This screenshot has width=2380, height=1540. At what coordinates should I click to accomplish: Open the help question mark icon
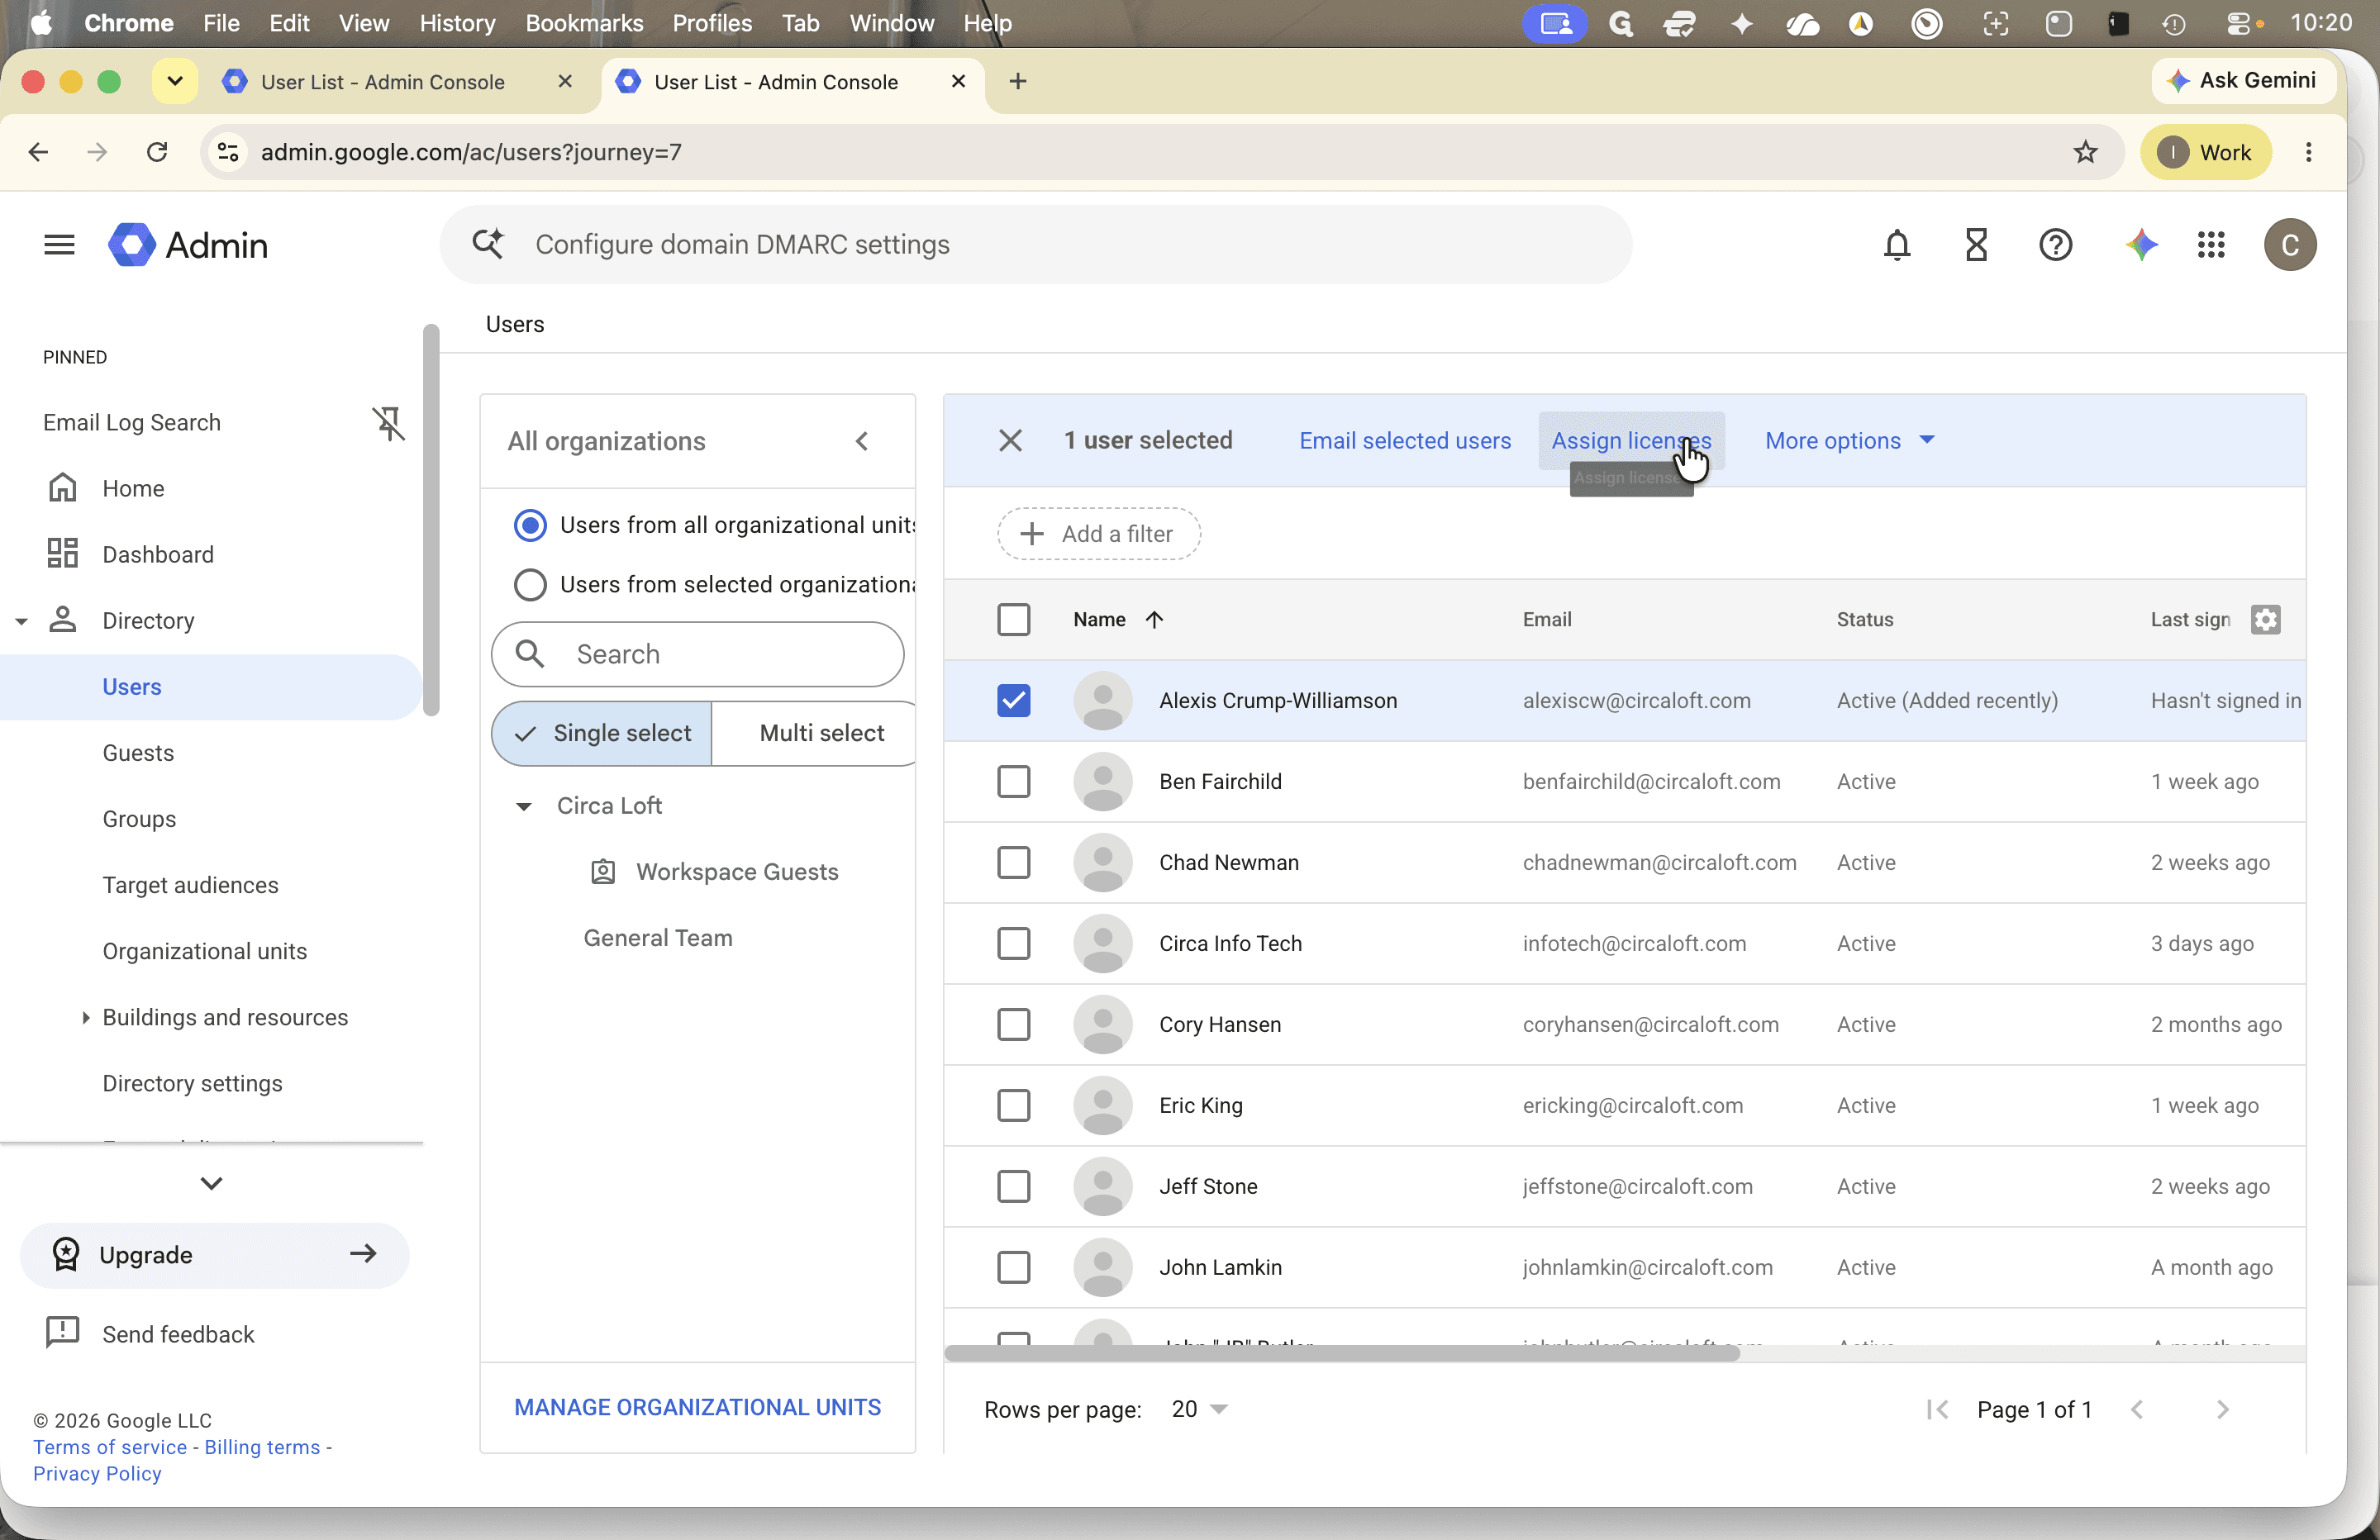[x=2055, y=245]
